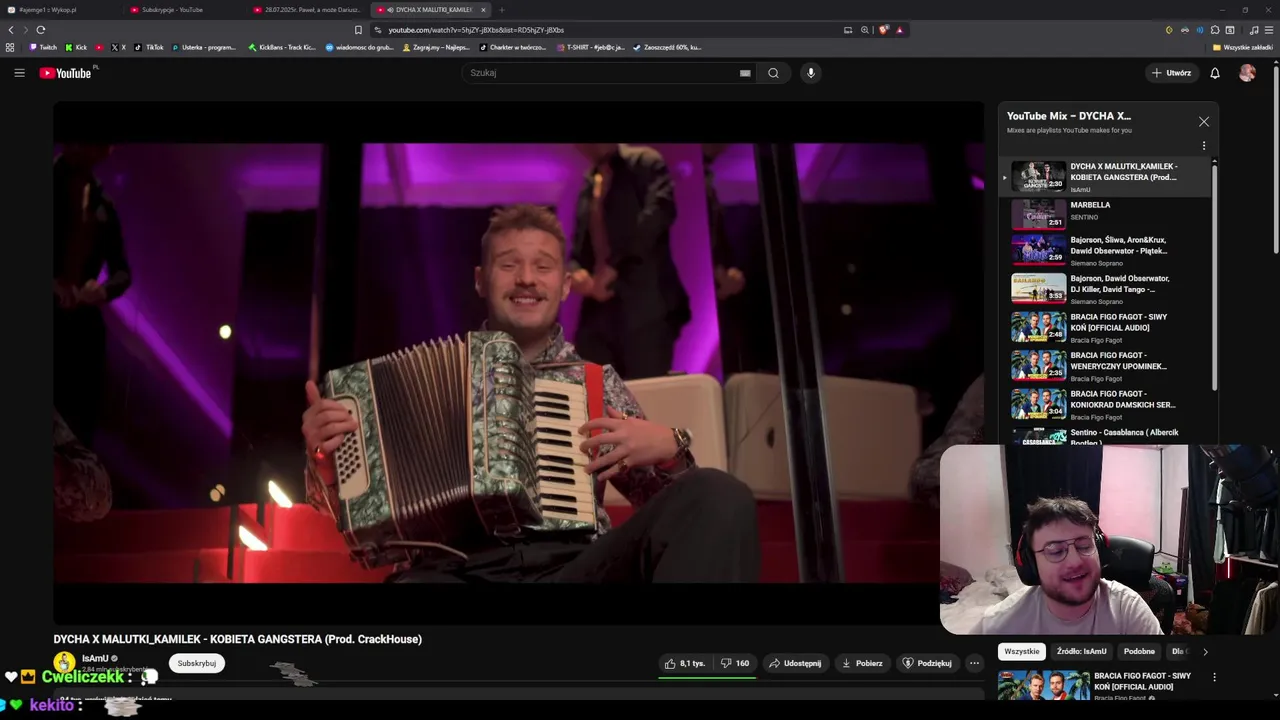Click the Pobierz download button
The image size is (1280, 720).
[x=862, y=663]
